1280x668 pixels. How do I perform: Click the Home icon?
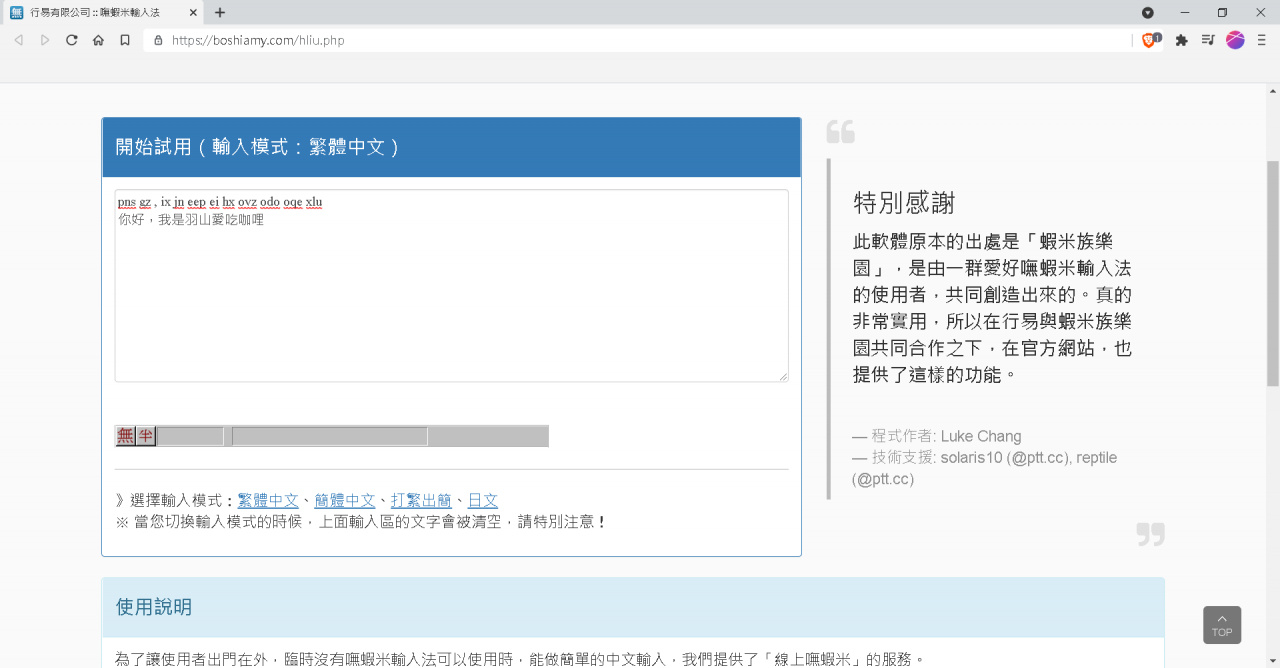98,40
